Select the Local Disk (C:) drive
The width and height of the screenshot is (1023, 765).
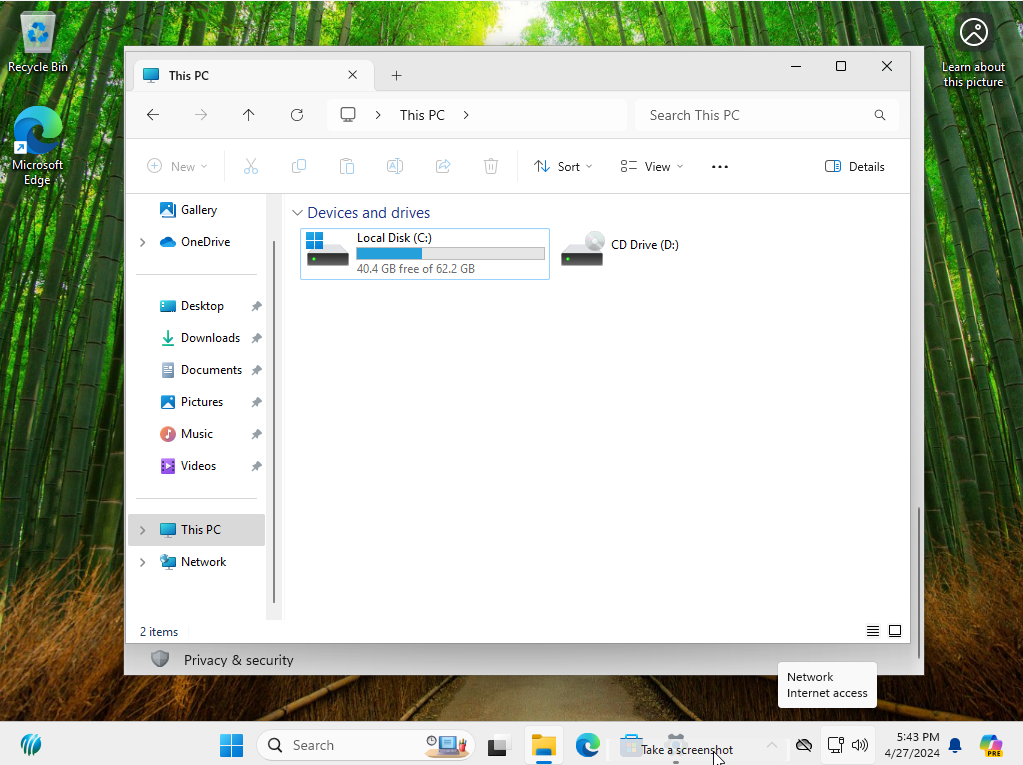pyautogui.click(x=425, y=253)
